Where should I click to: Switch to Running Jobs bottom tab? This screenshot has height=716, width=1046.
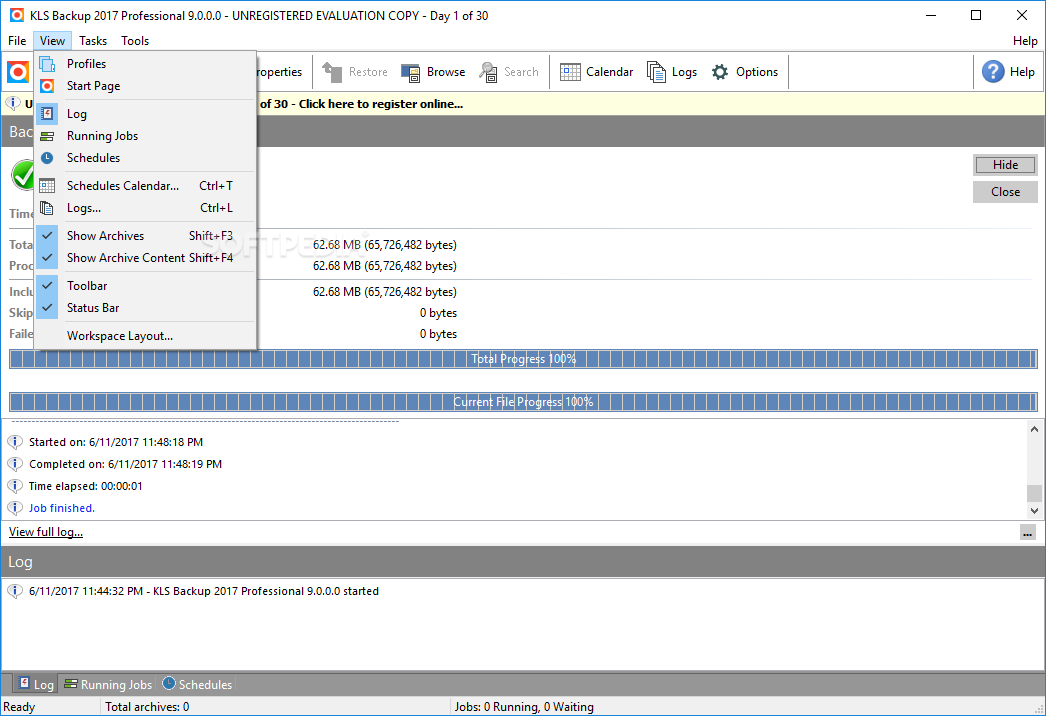pos(108,684)
